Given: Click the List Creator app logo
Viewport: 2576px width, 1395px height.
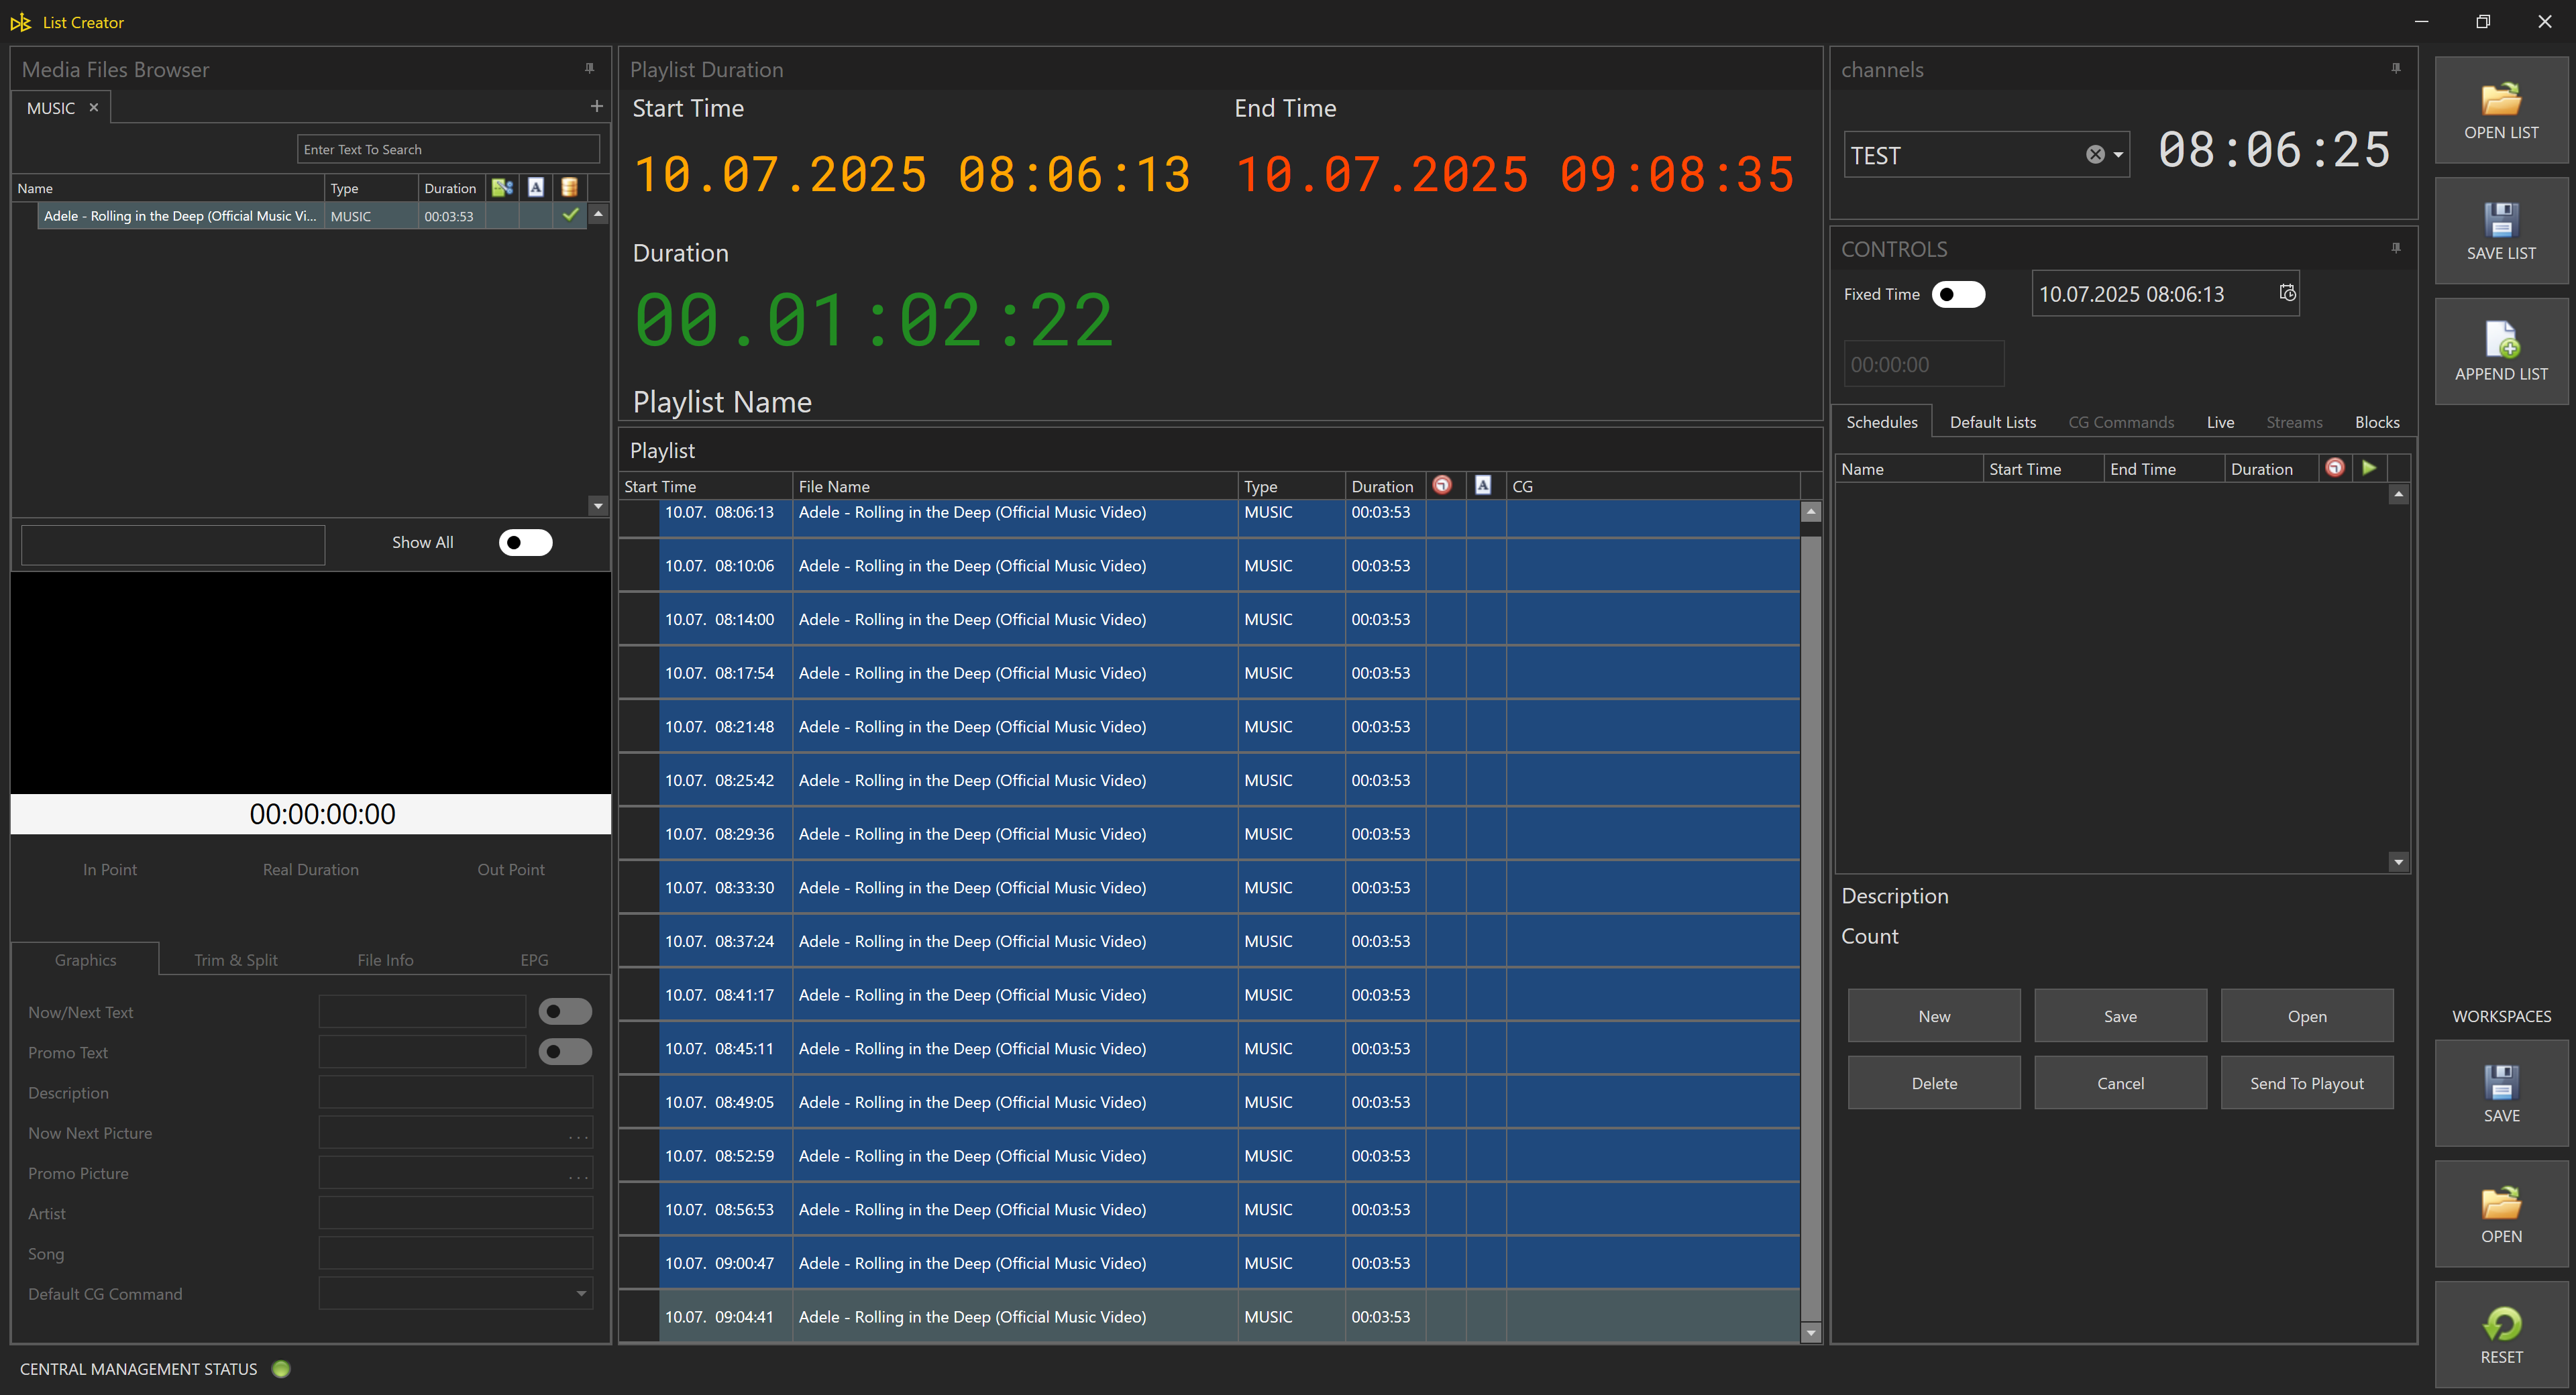Looking at the screenshot, I should click(20, 21).
